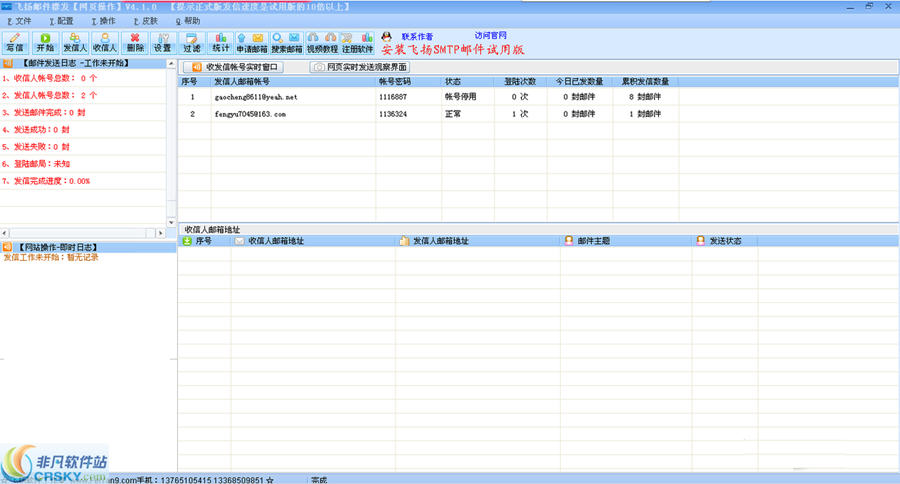
Task: Click the 过滤 filter toolbar icon
Action: (x=192, y=43)
